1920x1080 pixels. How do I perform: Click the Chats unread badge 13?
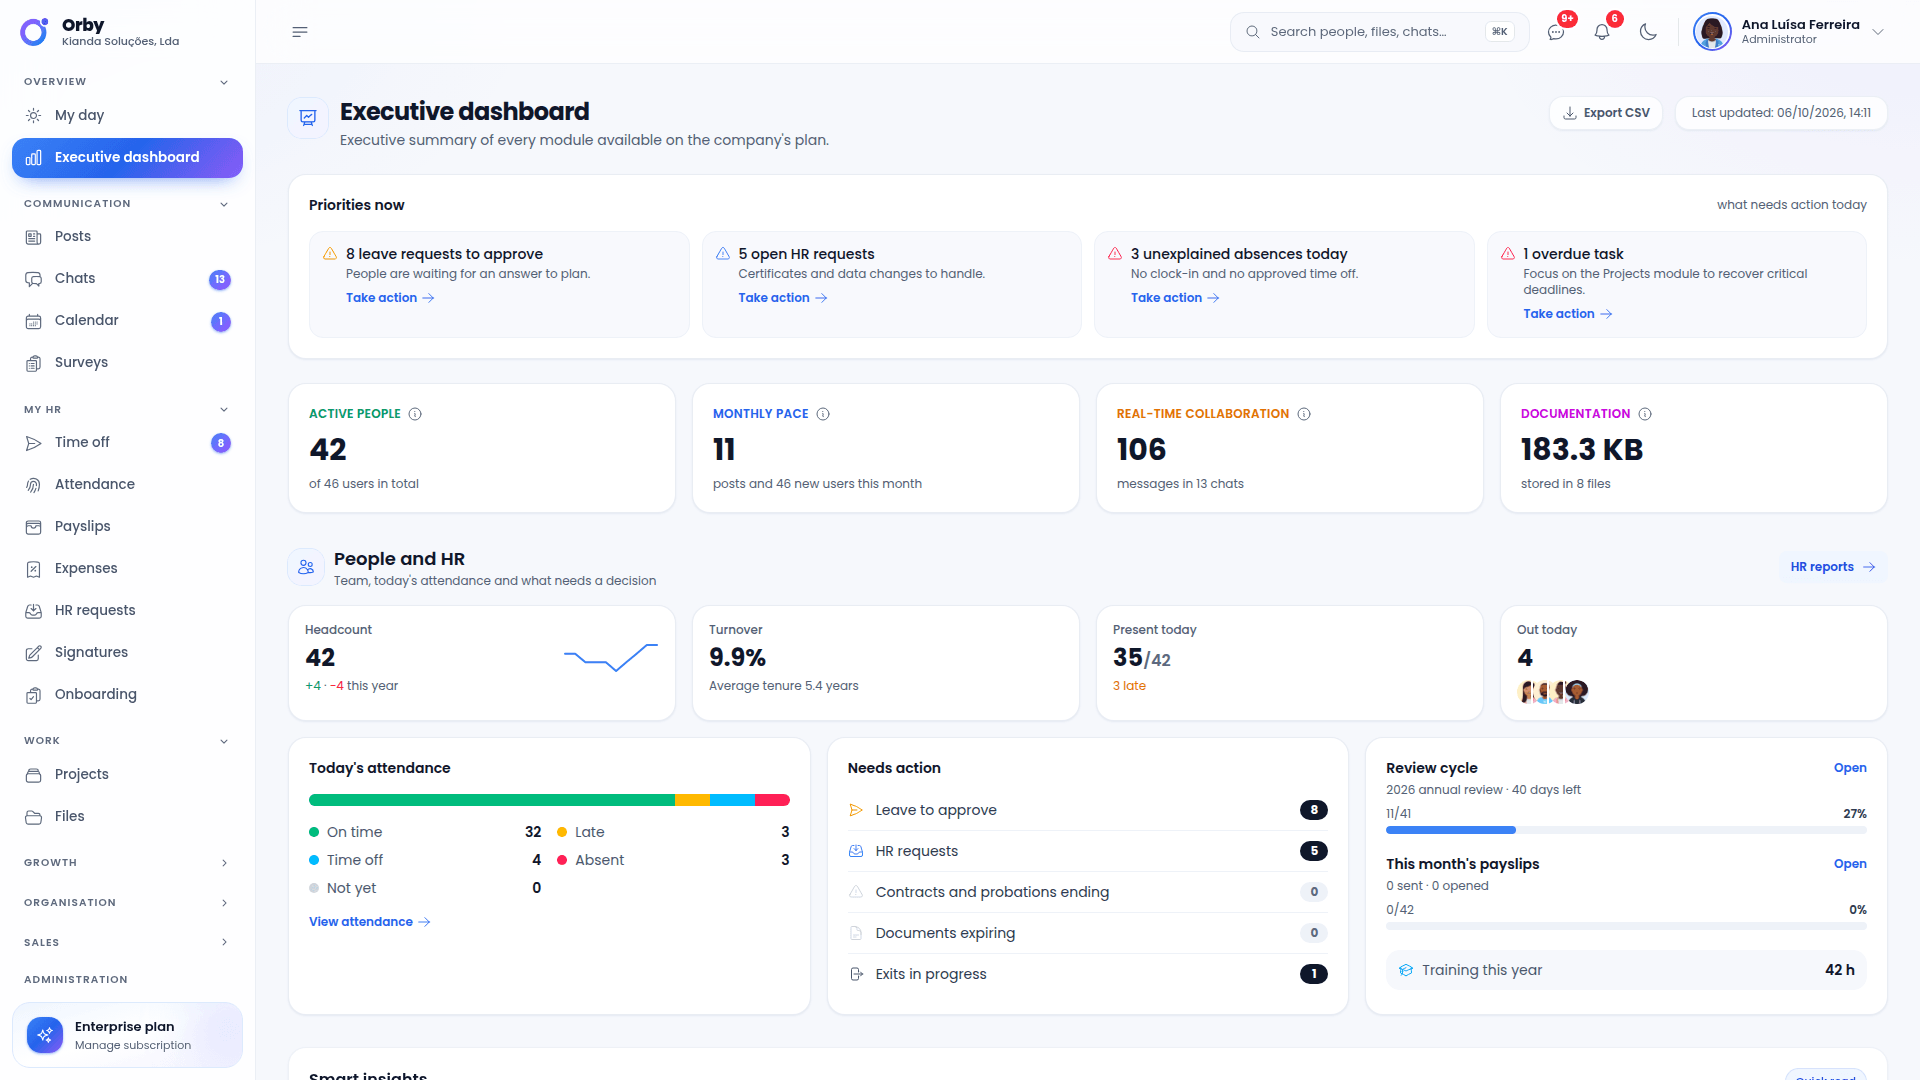(220, 280)
